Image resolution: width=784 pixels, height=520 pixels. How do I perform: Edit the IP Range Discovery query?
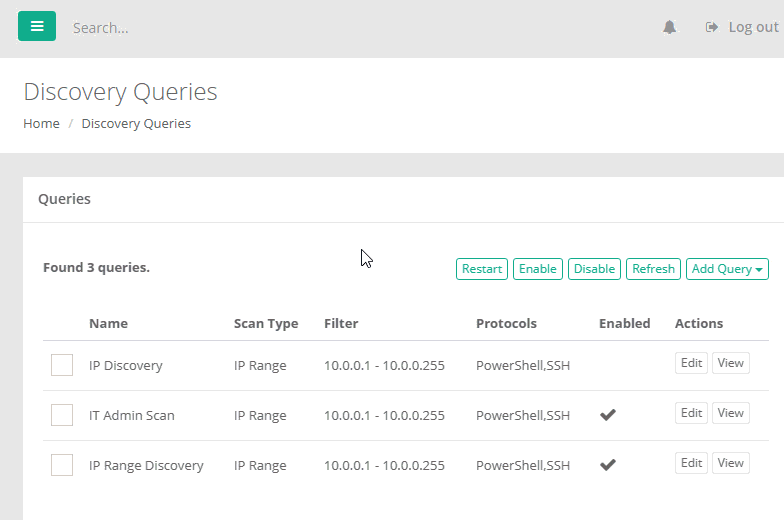[x=691, y=463]
